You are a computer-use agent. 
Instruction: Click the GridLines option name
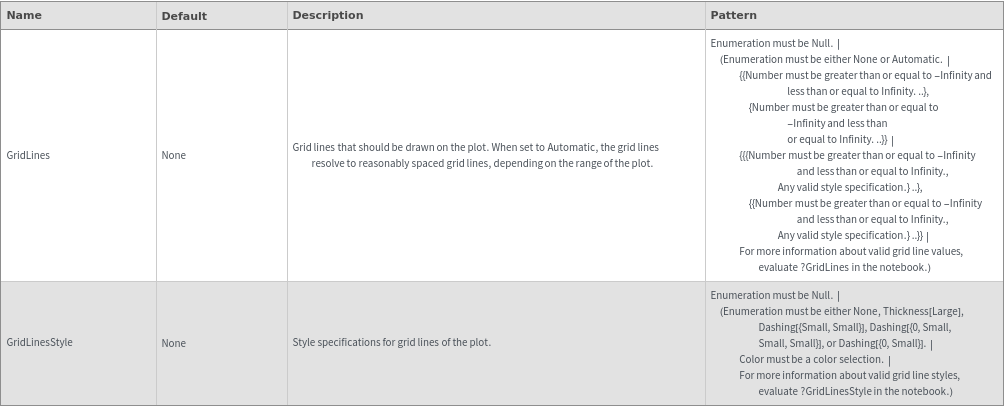click(x=28, y=155)
